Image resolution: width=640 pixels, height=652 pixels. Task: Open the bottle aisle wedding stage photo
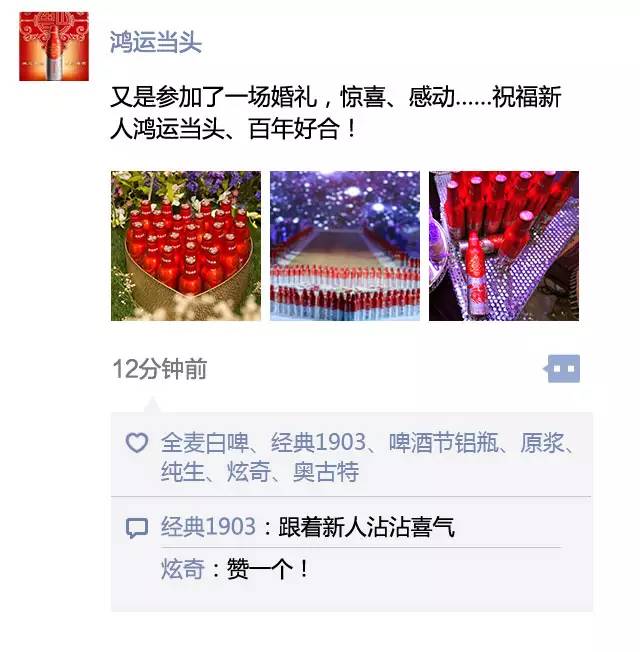point(345,246)
